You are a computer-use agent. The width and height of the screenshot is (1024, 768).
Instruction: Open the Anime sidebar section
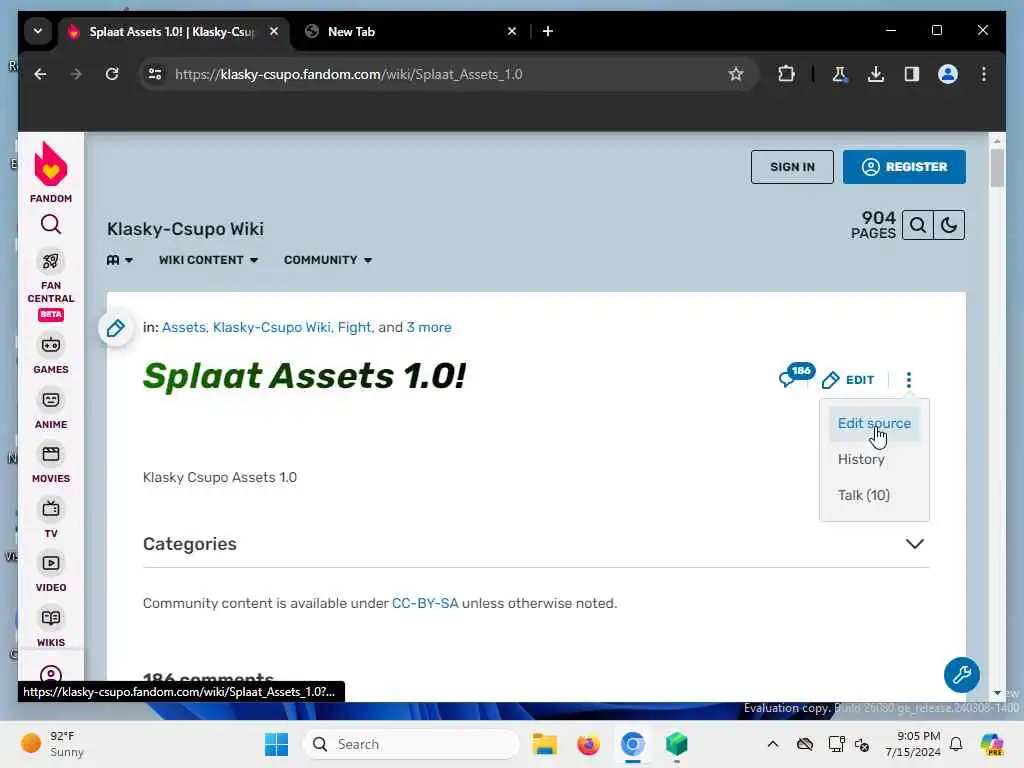(51, 409)
